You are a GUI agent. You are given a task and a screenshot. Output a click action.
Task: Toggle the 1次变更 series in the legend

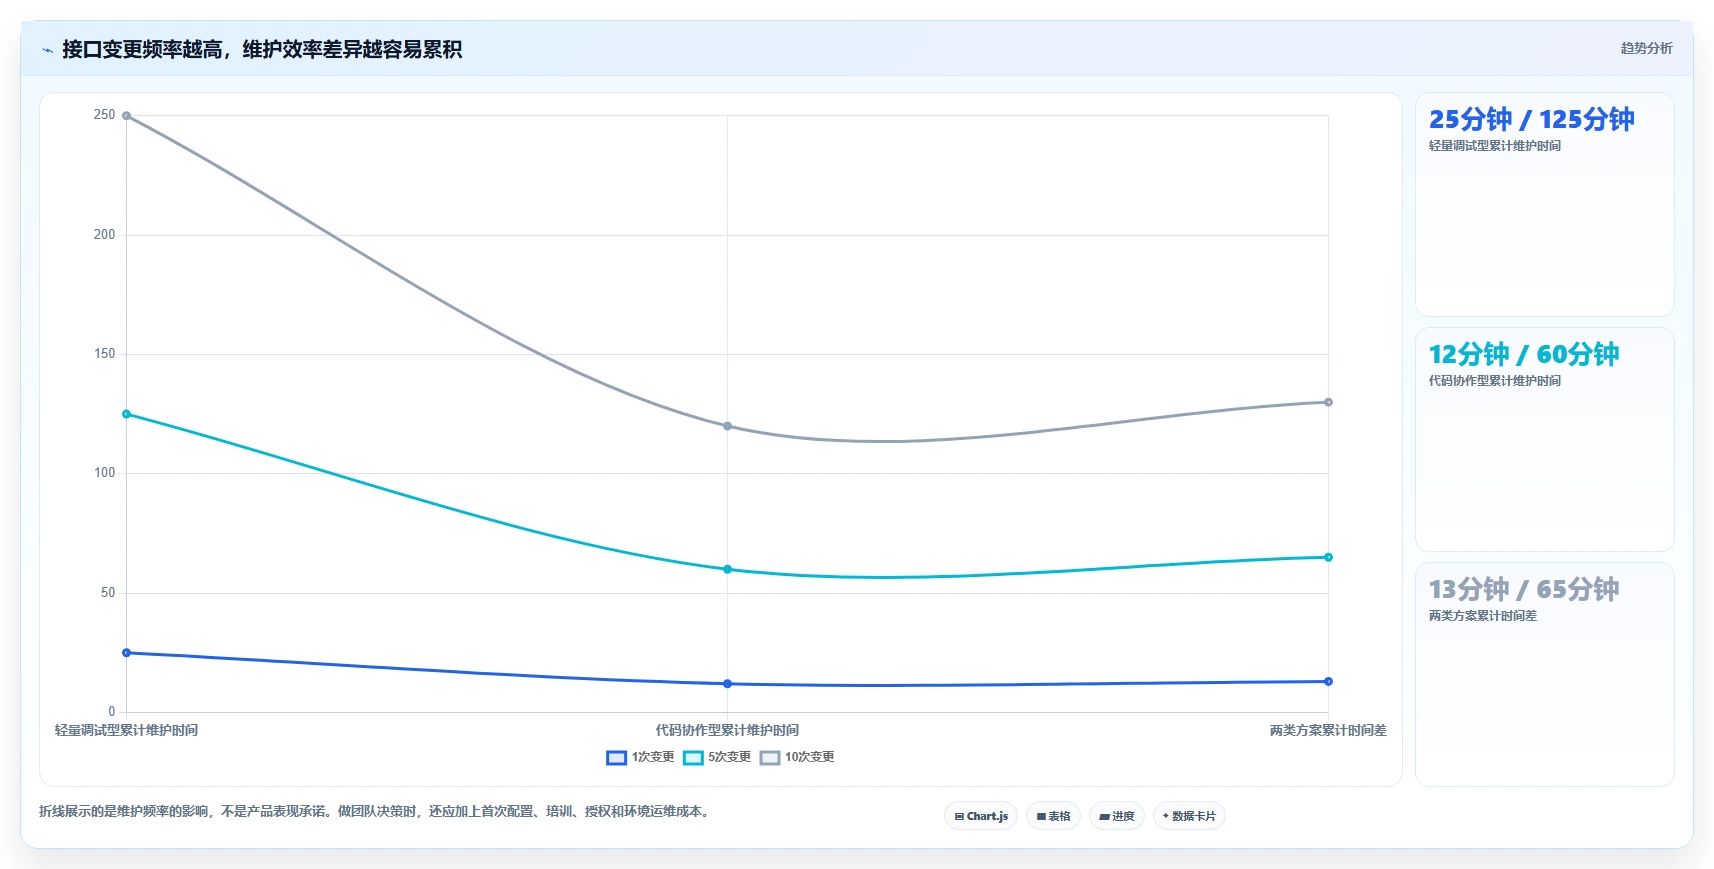(640, 757)
